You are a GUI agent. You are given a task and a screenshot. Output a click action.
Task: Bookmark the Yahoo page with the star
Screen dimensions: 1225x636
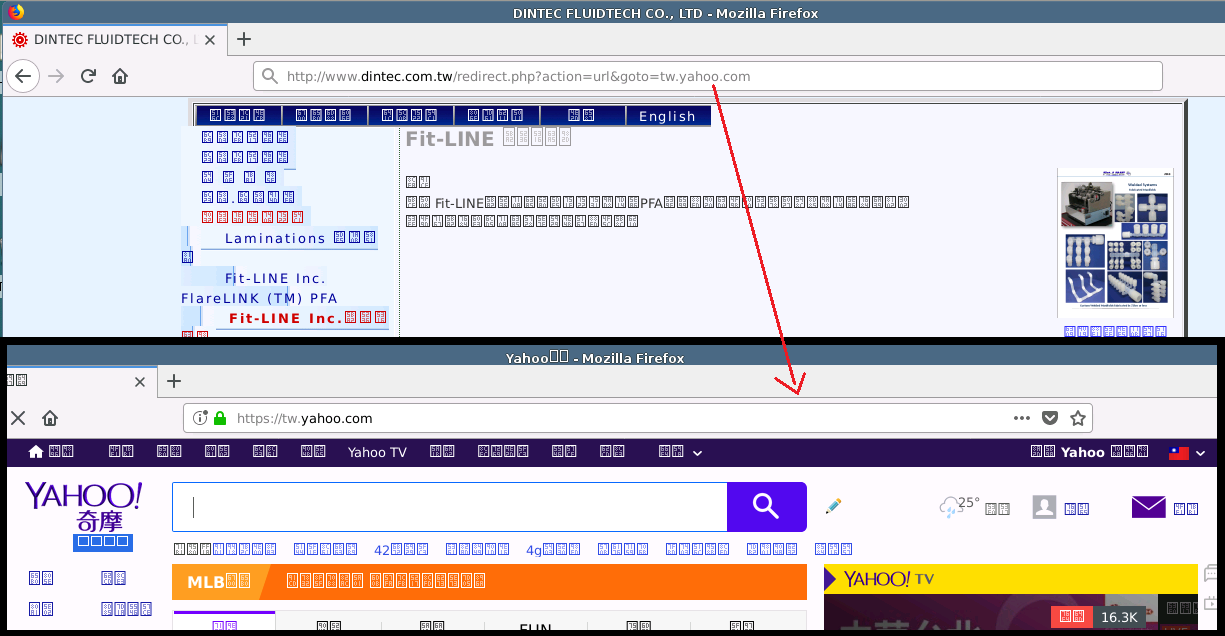(x=1078, y=418)
